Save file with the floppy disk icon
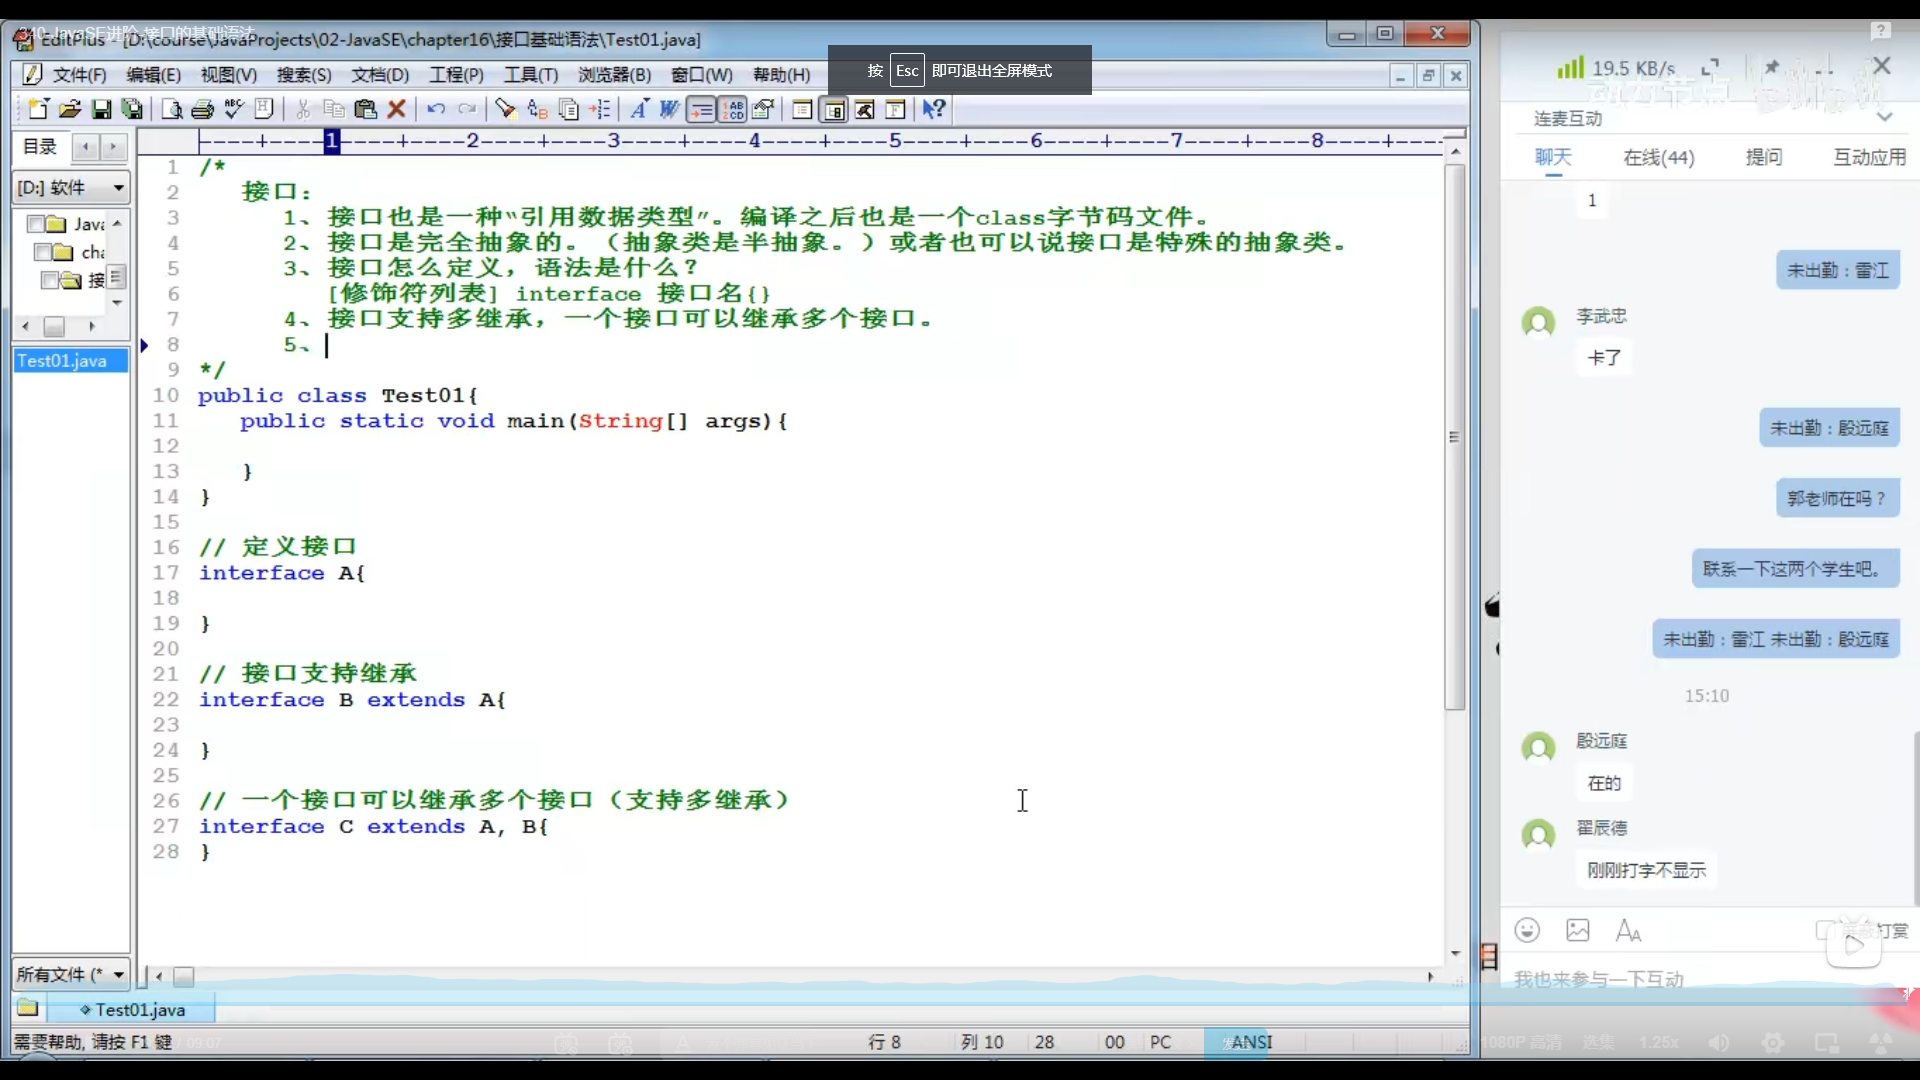 (101, 109)
